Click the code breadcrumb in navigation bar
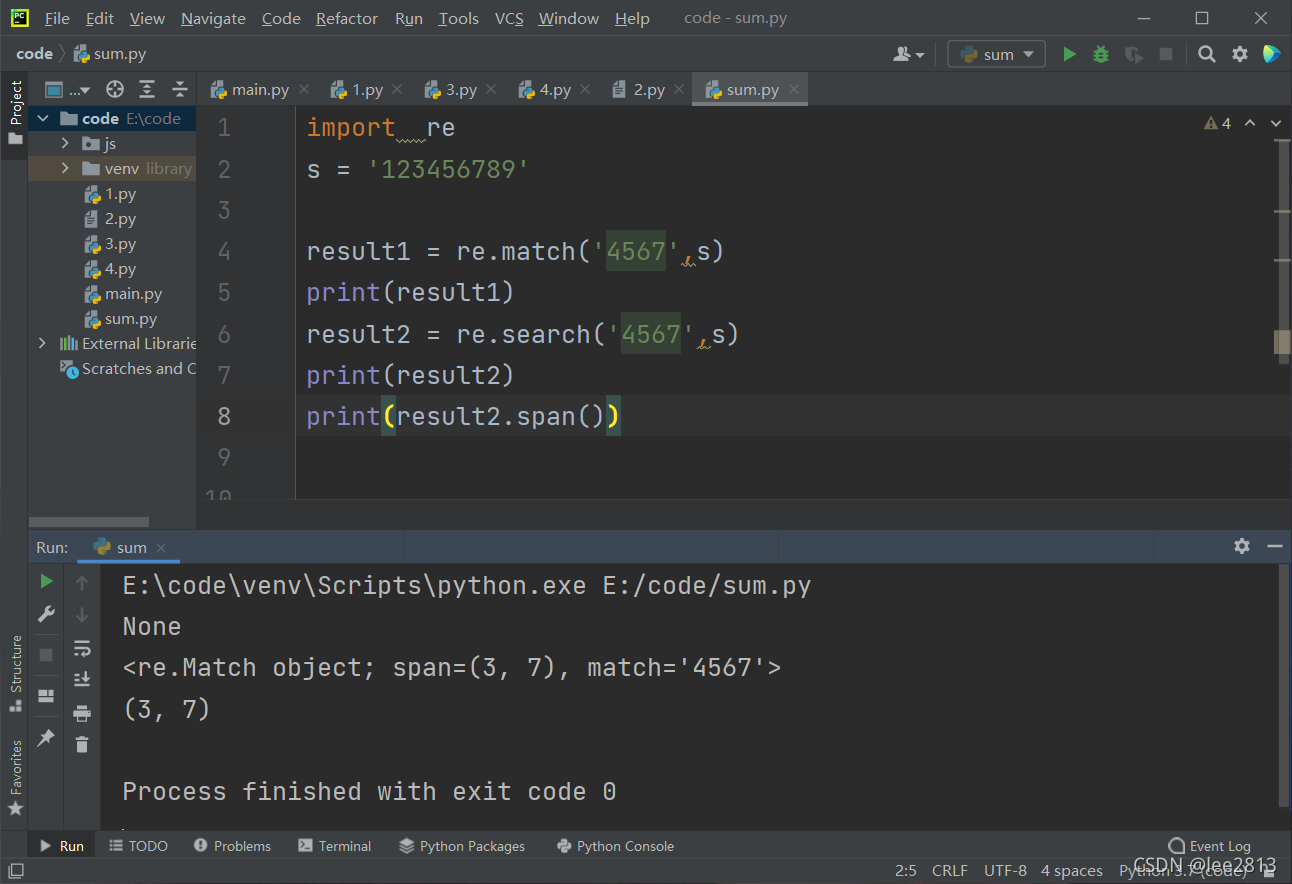The width and height of the screenshot is (1292, 884). click(x=34, y=54)
